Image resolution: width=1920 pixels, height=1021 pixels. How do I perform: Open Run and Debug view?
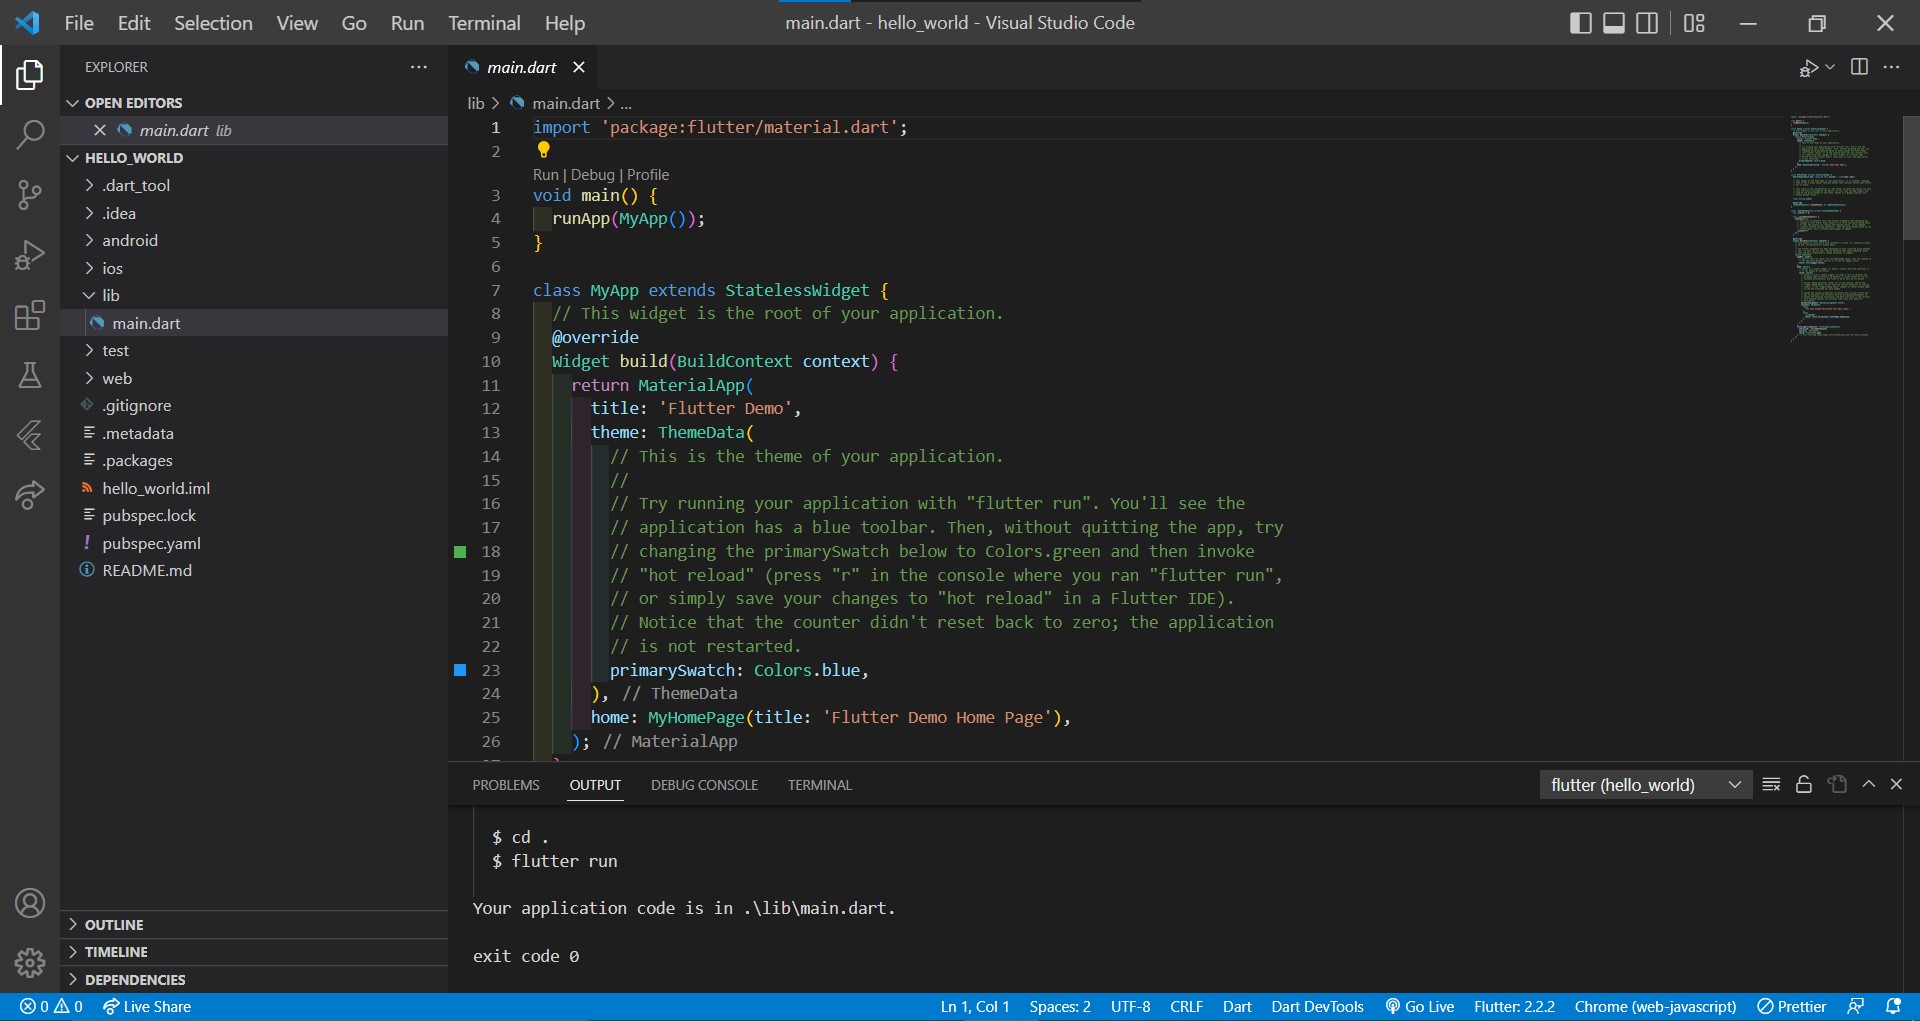30,255
